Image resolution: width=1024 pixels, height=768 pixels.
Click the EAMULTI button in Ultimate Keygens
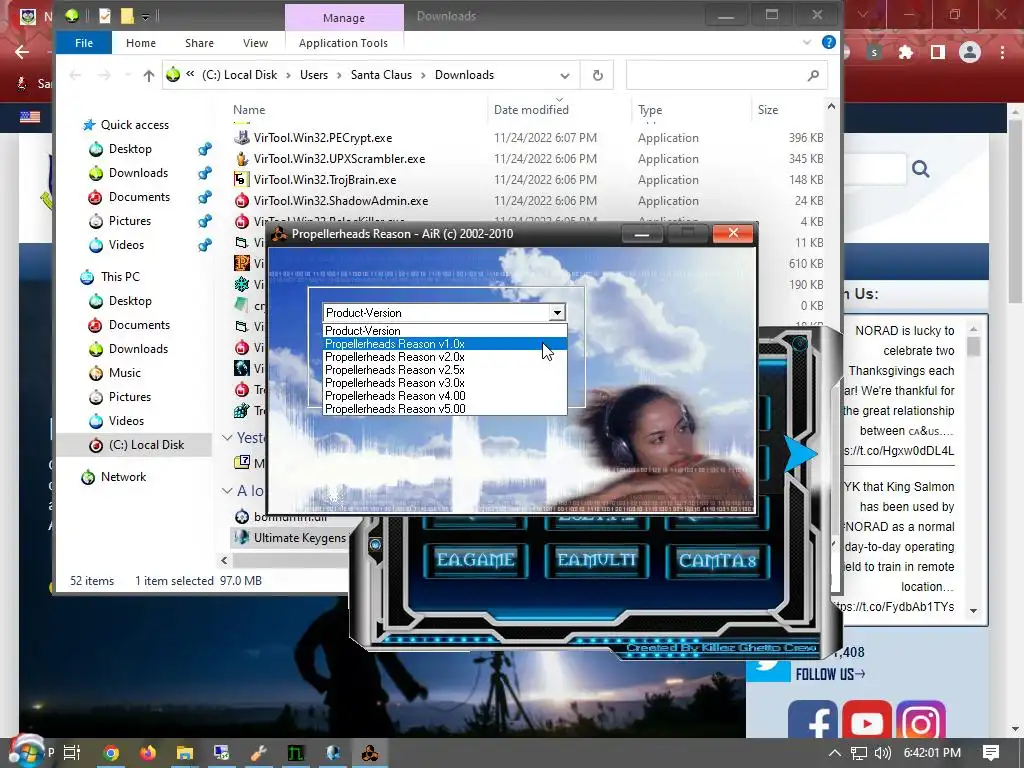click(x=596, y=560)
